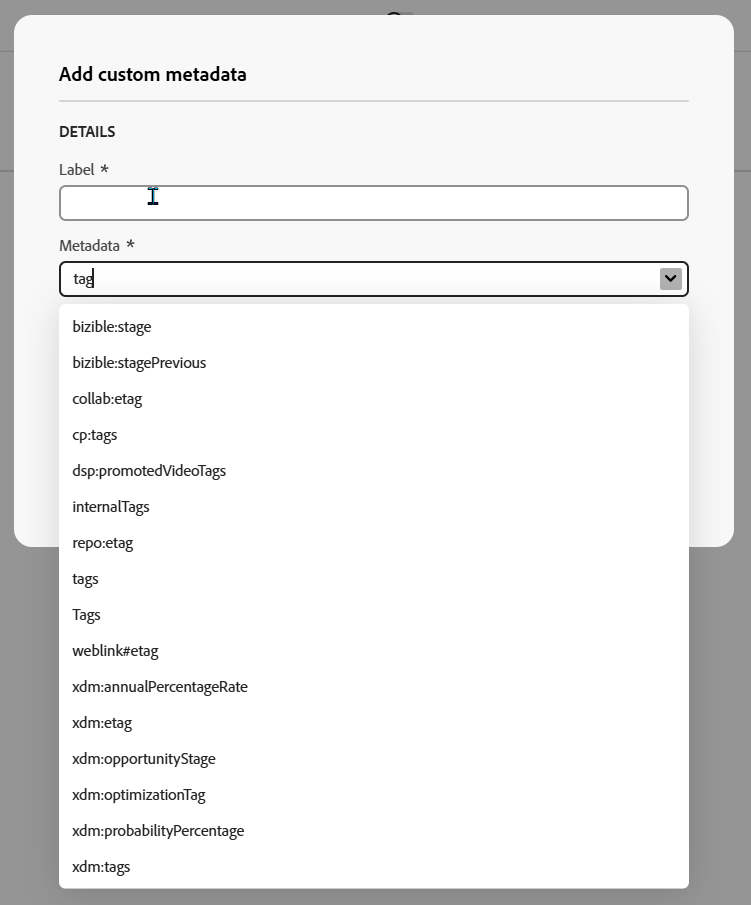Viewport: 751px width, 905px height.
Task: Choose internalTags from the suggestions
Action: 111,507
